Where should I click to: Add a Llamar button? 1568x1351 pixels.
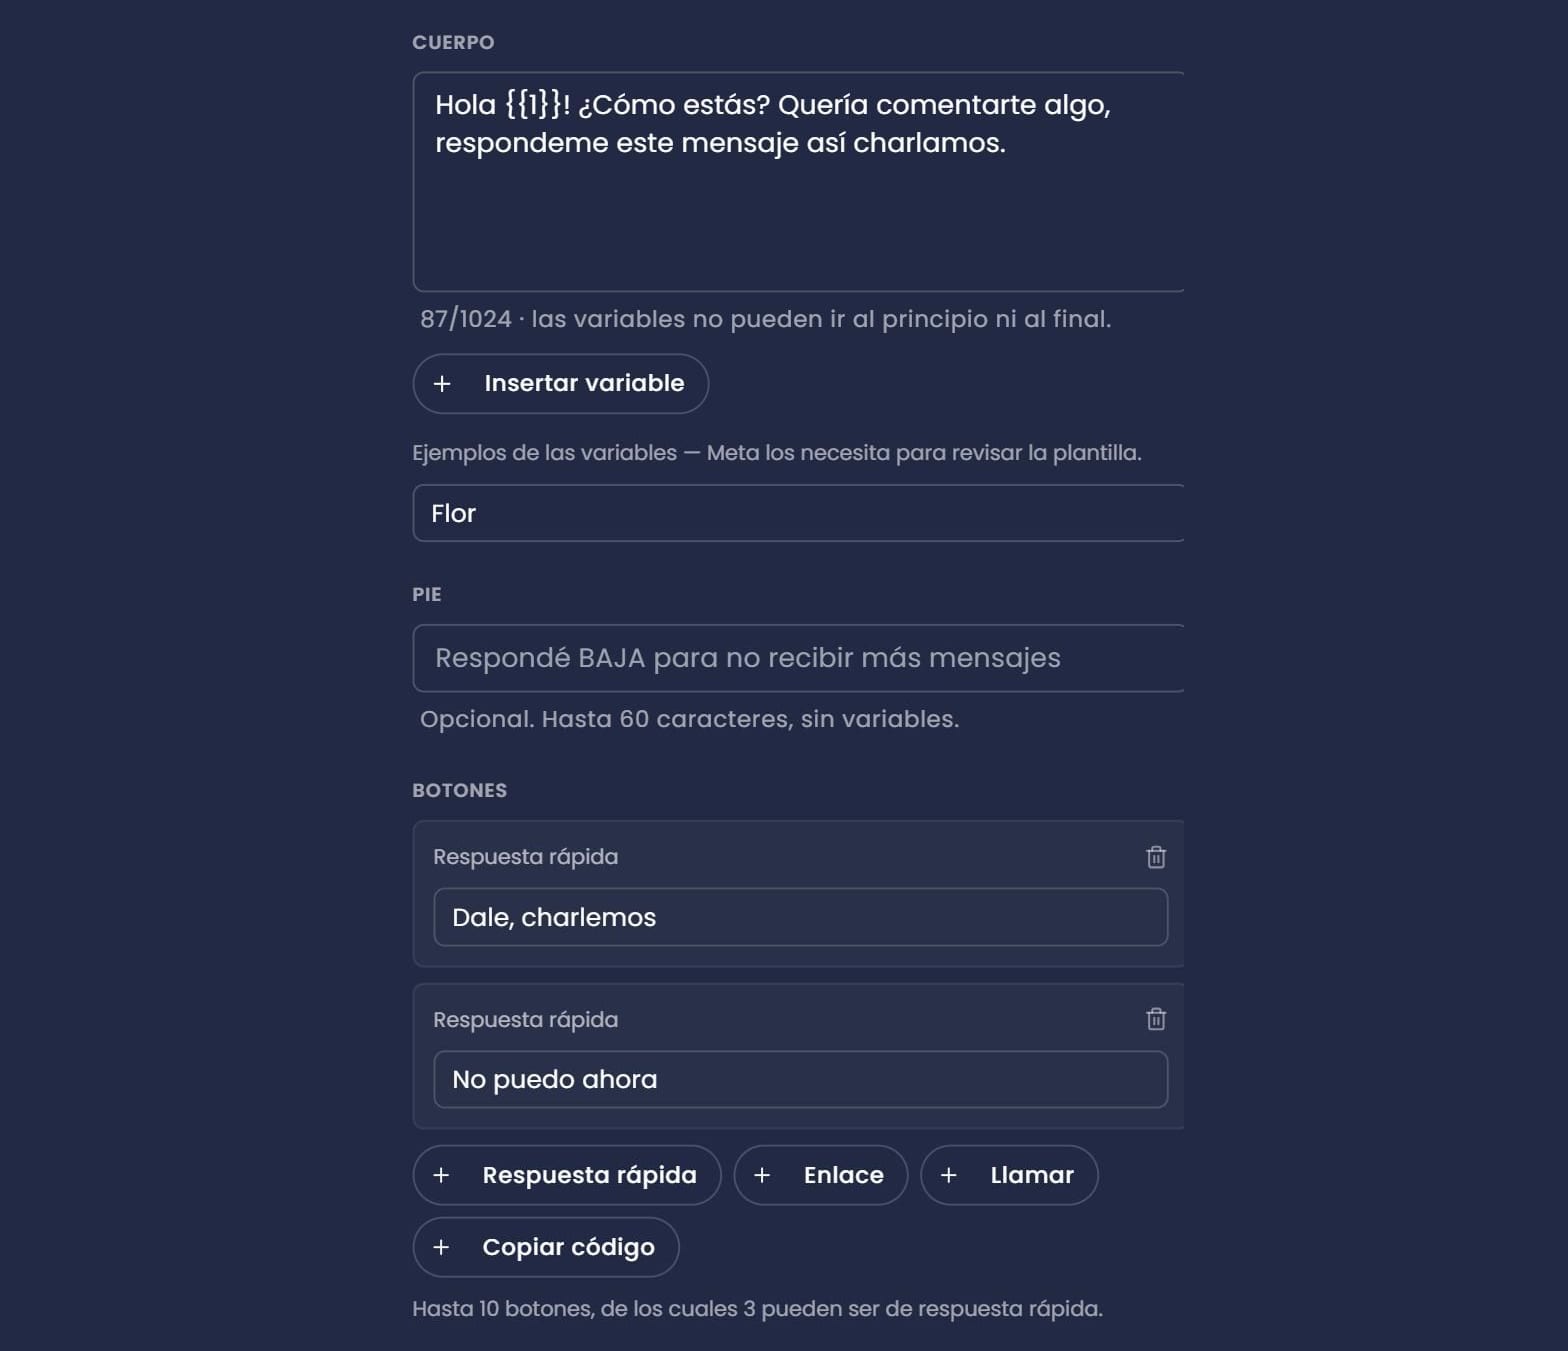1009,1175
